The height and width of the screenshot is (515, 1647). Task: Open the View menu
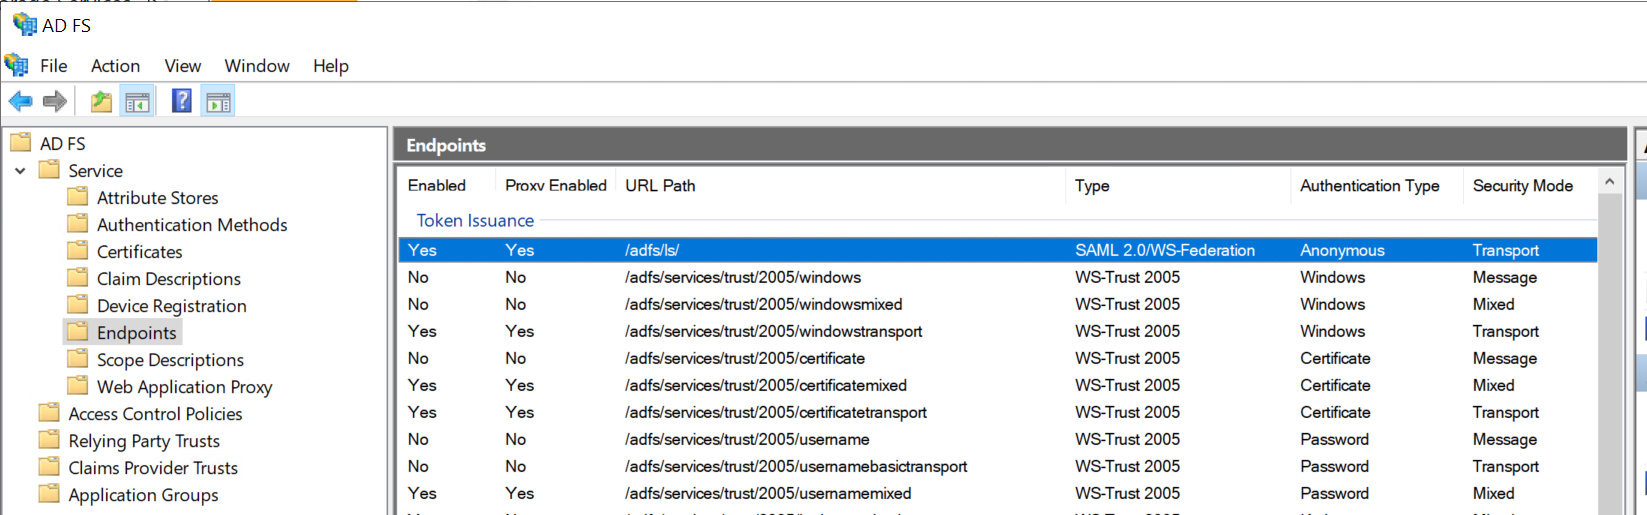click(183, 66)
